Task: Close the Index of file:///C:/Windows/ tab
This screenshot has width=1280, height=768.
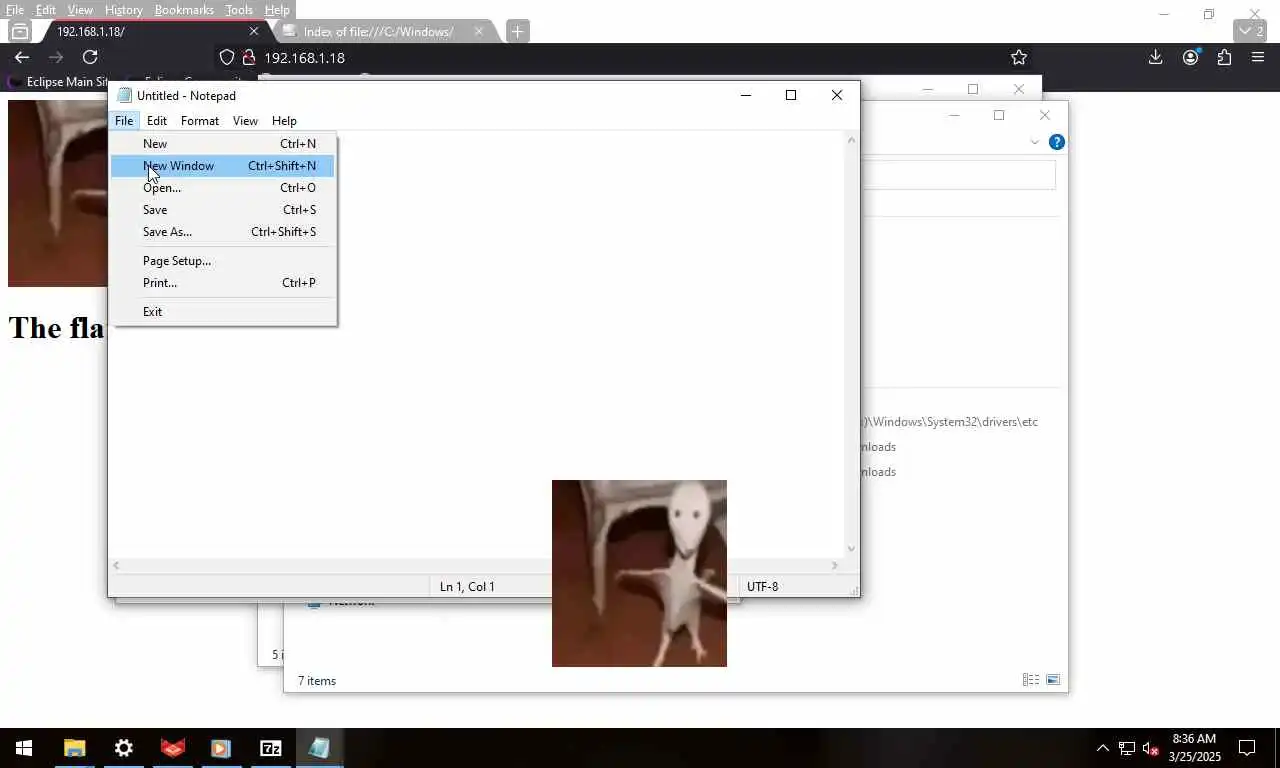Action: pos(478,32)
